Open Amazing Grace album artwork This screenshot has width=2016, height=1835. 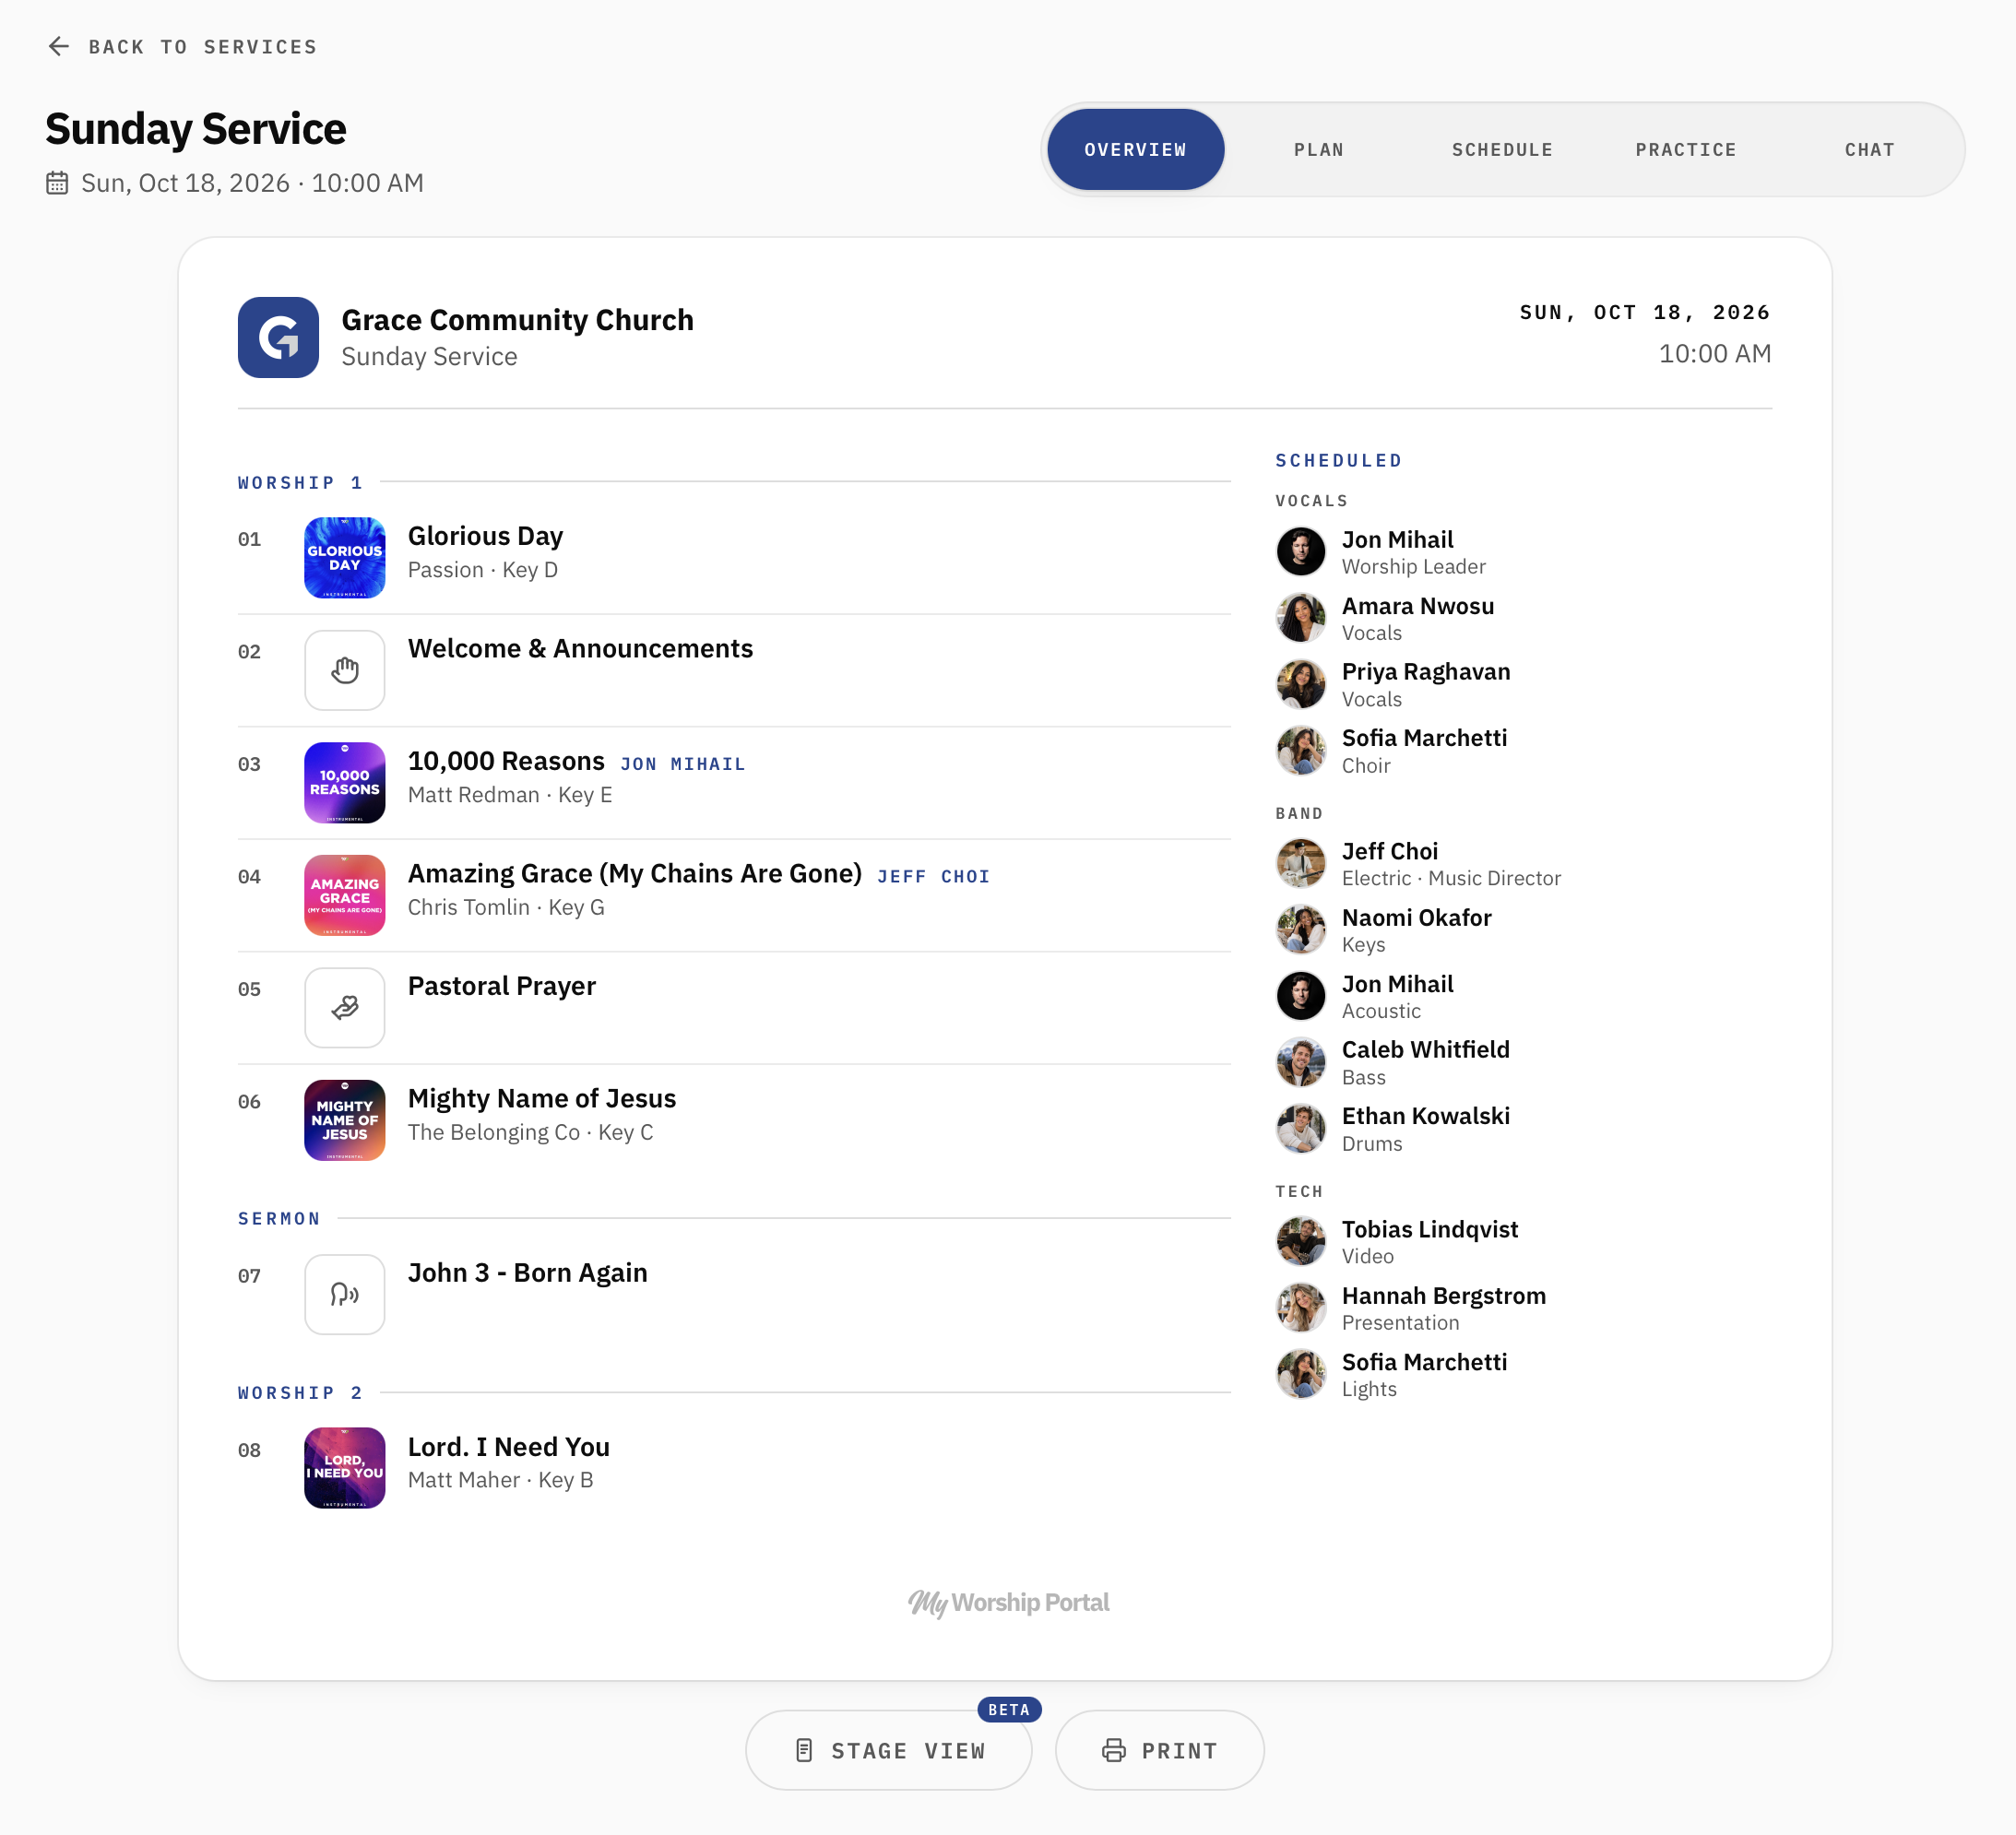(x=344, y=895)
